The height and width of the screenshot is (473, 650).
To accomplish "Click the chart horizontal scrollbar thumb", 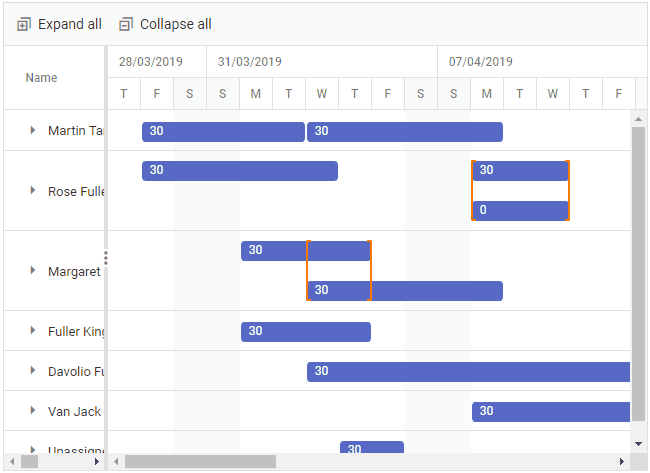I will click(200, 461).
